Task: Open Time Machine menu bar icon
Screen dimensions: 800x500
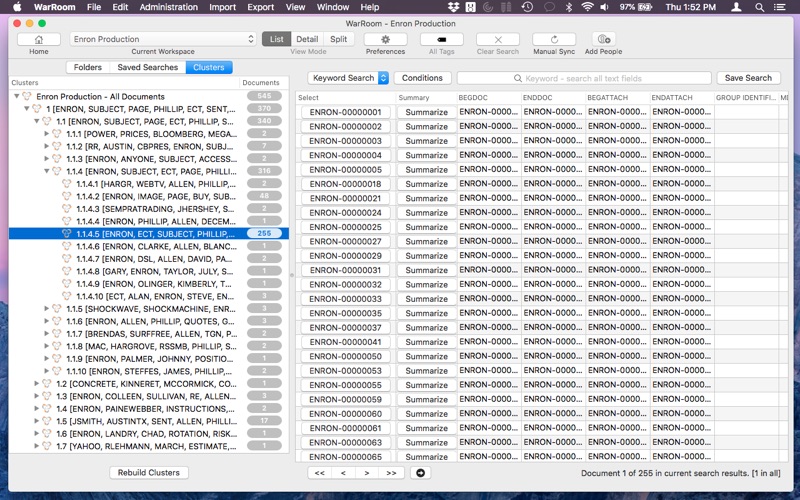Action: click(x=527, y=7)
